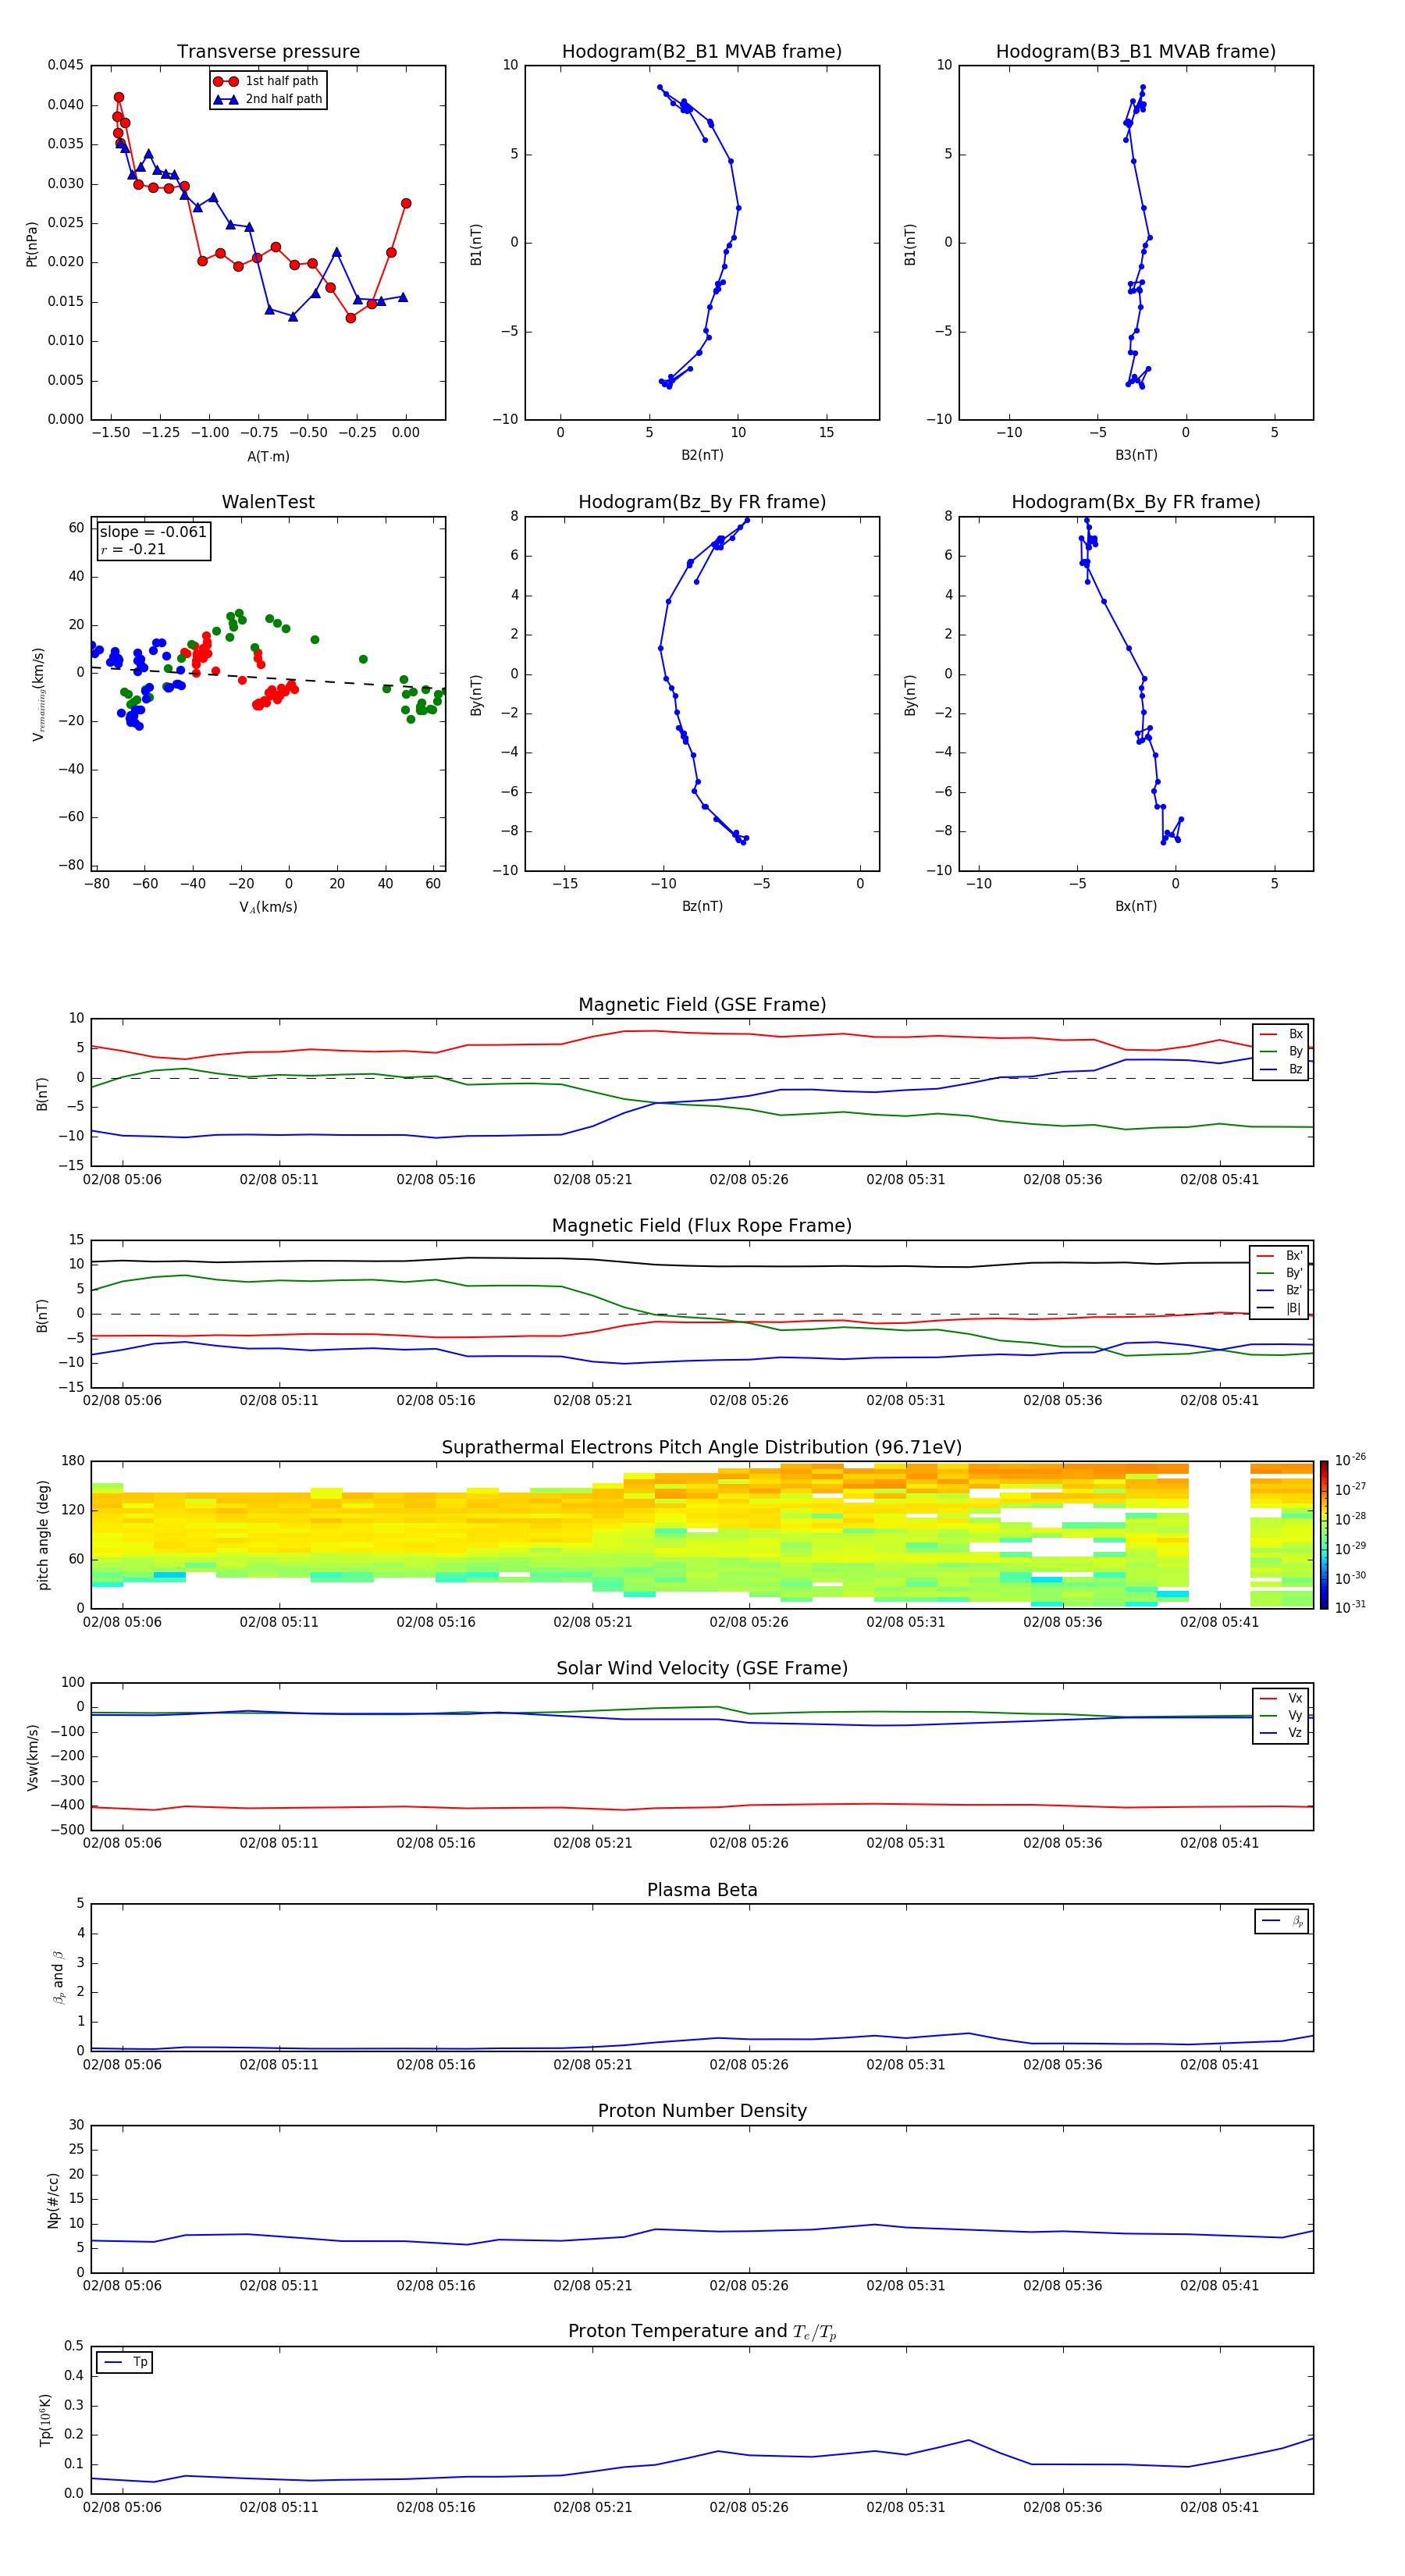The image size is (1405, 2576).
Task: Click 'Hodogram(Bz_By FR frame)' title
Action: pyautogui.click(x=702, y=502)
